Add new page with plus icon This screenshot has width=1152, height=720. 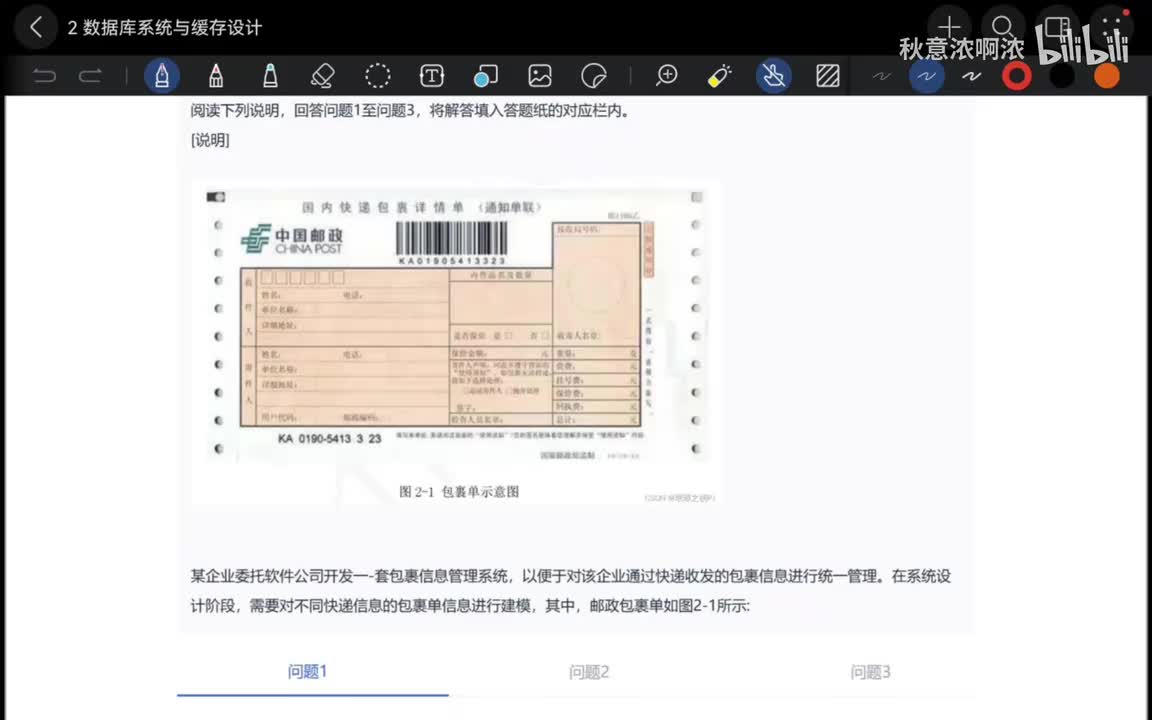click(948, 28)
